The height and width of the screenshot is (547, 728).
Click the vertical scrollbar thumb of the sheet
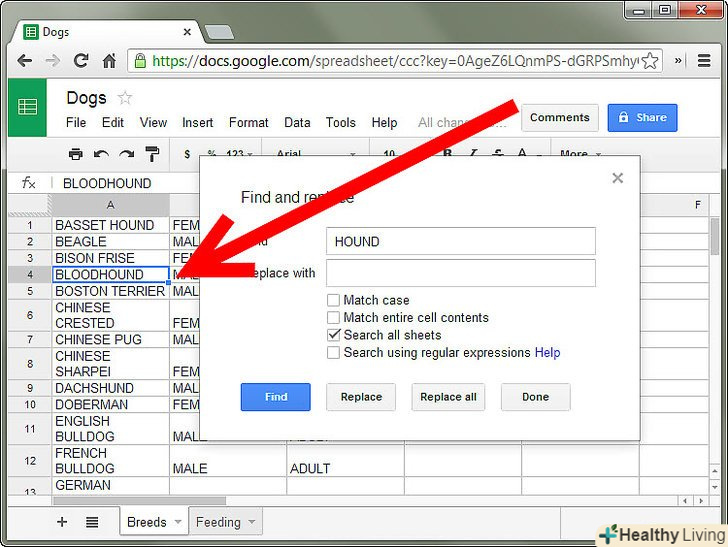pyautogui.click(x=715, y=237)
